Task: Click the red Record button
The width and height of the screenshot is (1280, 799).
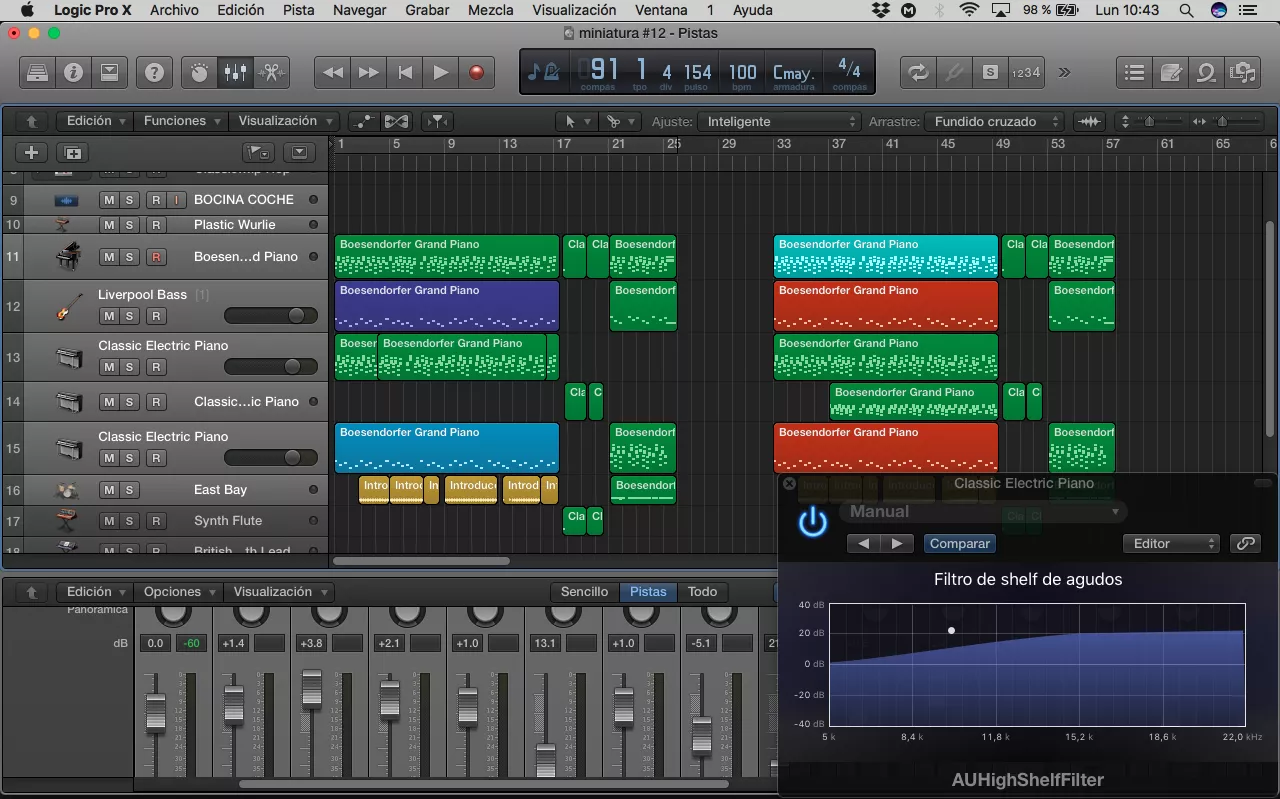Action: click(476, 72)
